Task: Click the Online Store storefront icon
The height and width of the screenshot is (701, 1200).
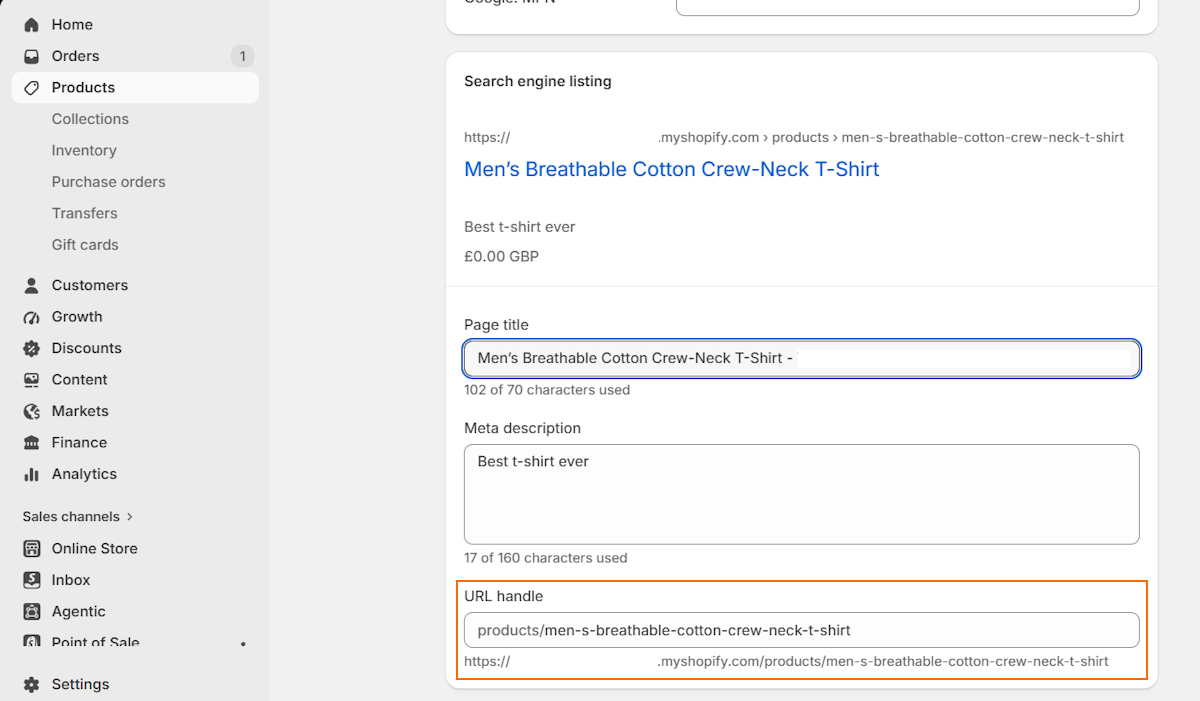Action: pyautogui.click(x=32, y=548)
